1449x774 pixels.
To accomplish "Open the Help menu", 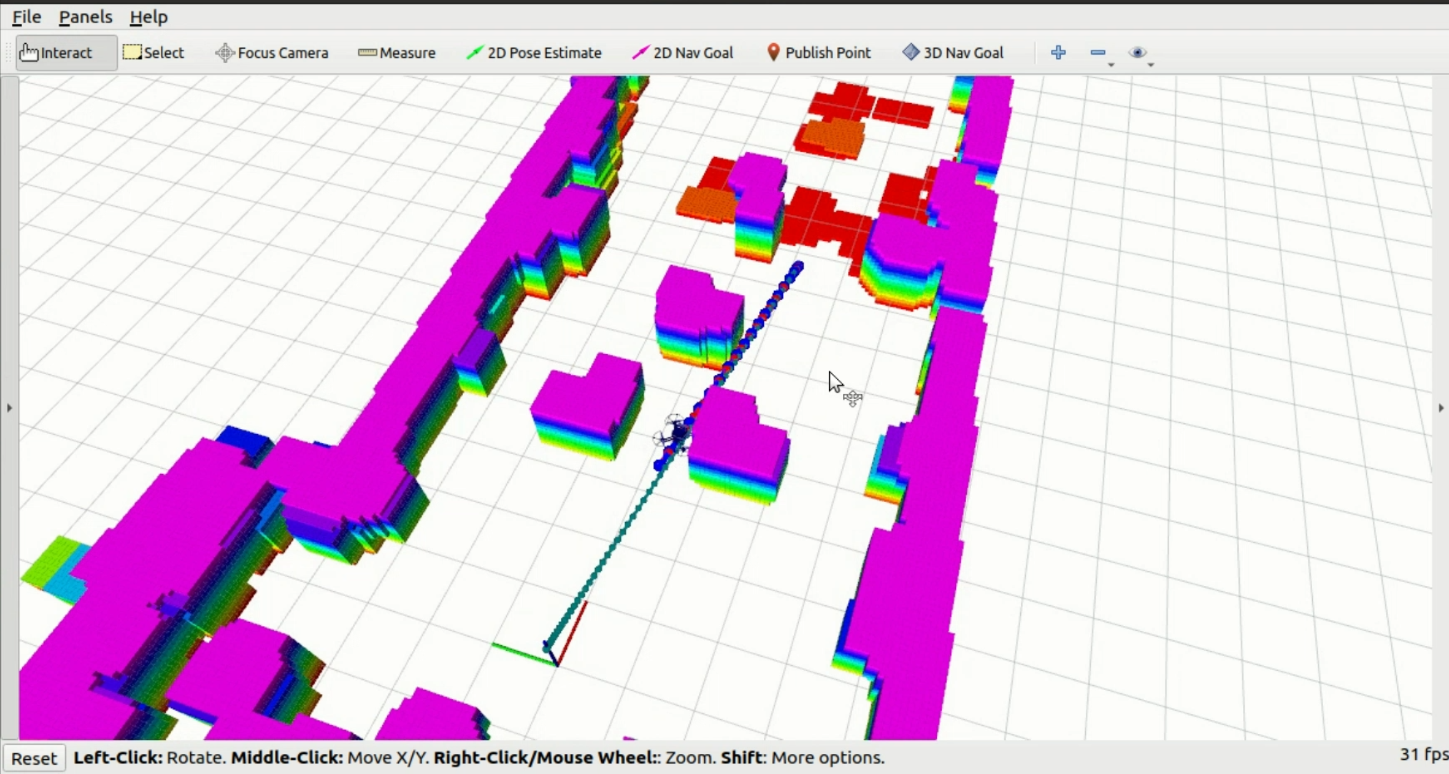I will tap(149, 17).
